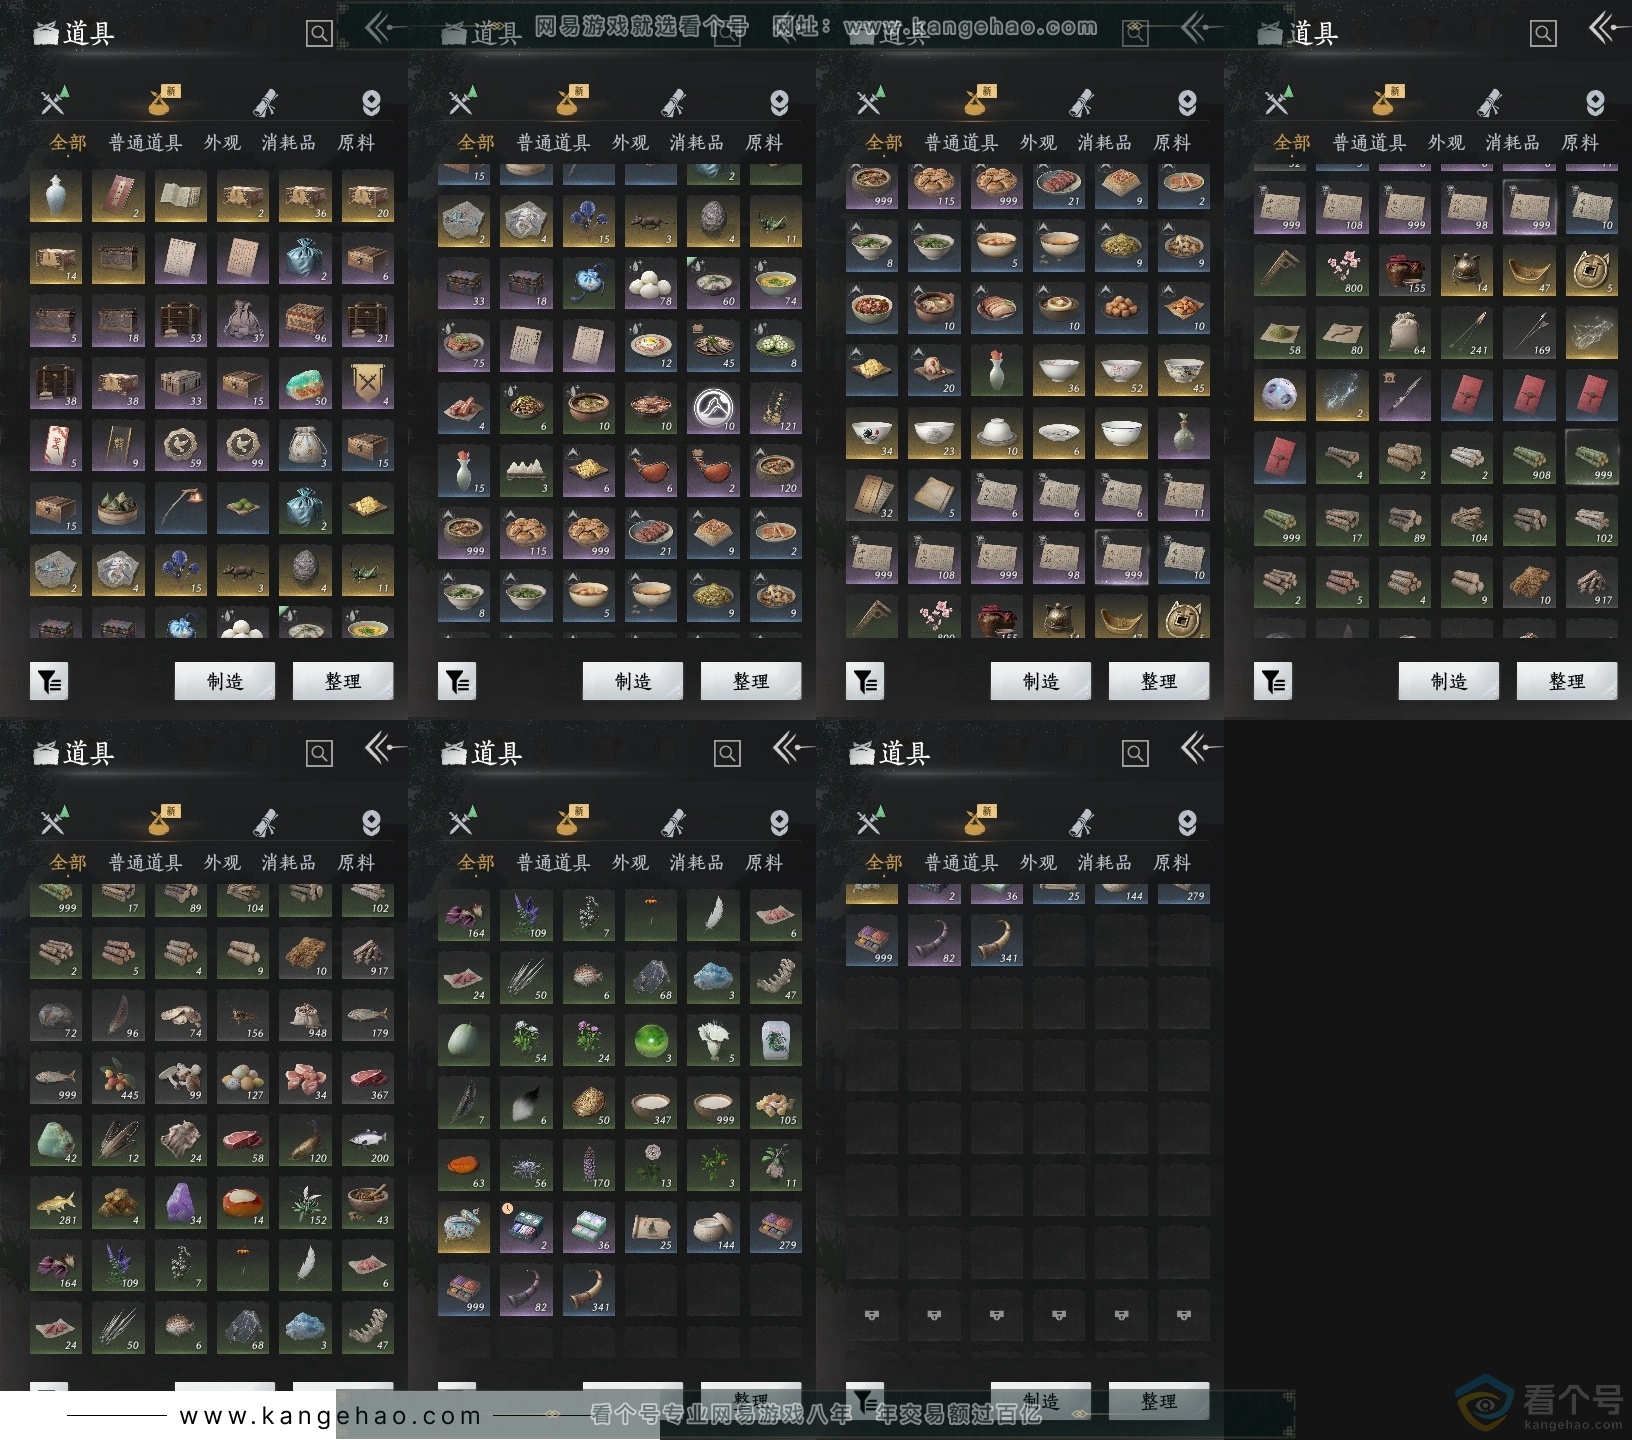Image resolution: width=1632 pixels, height=1440 pixels.
Task: Select the white mountain emblem item
Action: [713, 409]
